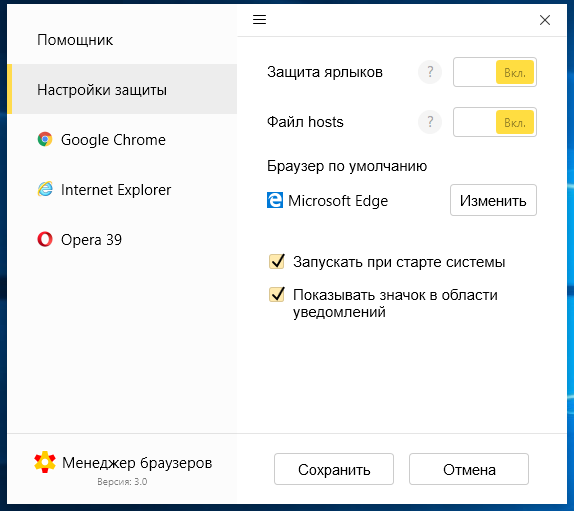Screen dimensions: 574x511
Task: Uncheck Показывать значок в области уведомлений
Action: (x=277, y=294)
